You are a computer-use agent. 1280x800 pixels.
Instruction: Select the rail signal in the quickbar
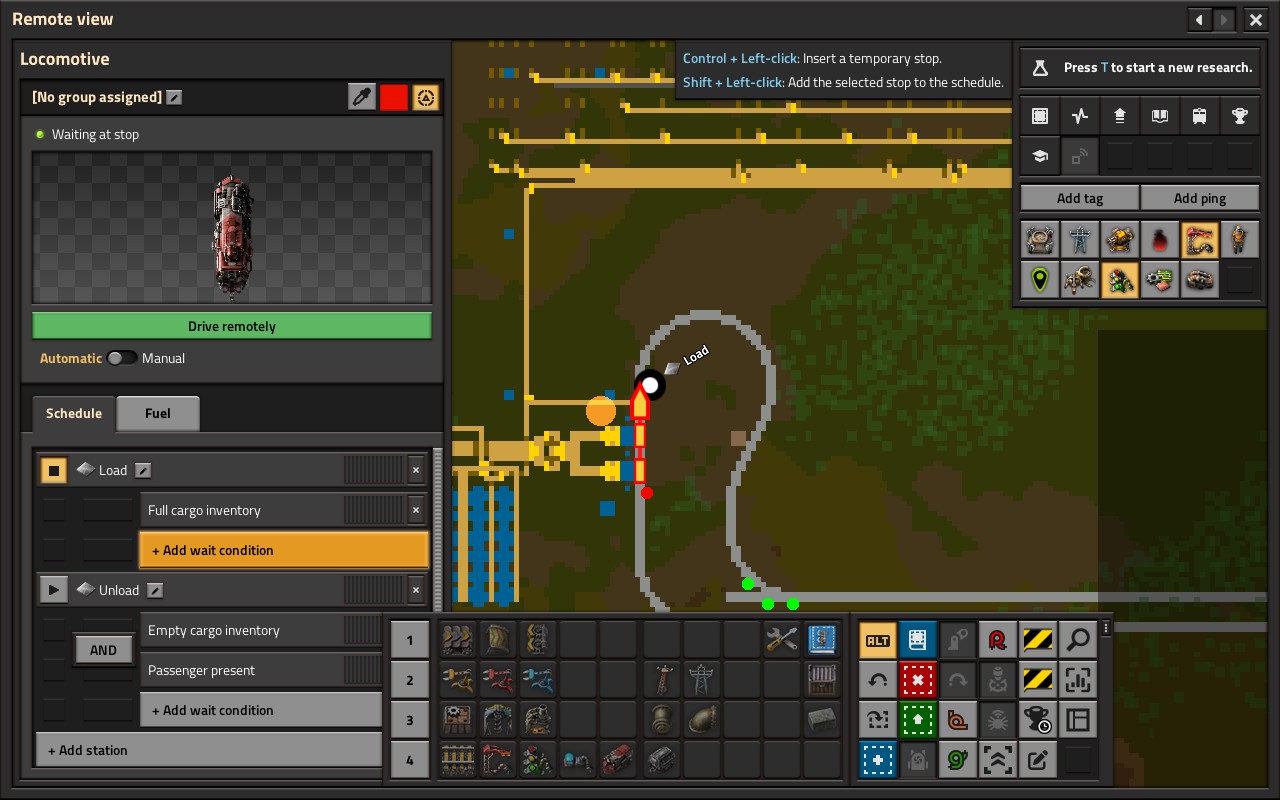(538, 760)
